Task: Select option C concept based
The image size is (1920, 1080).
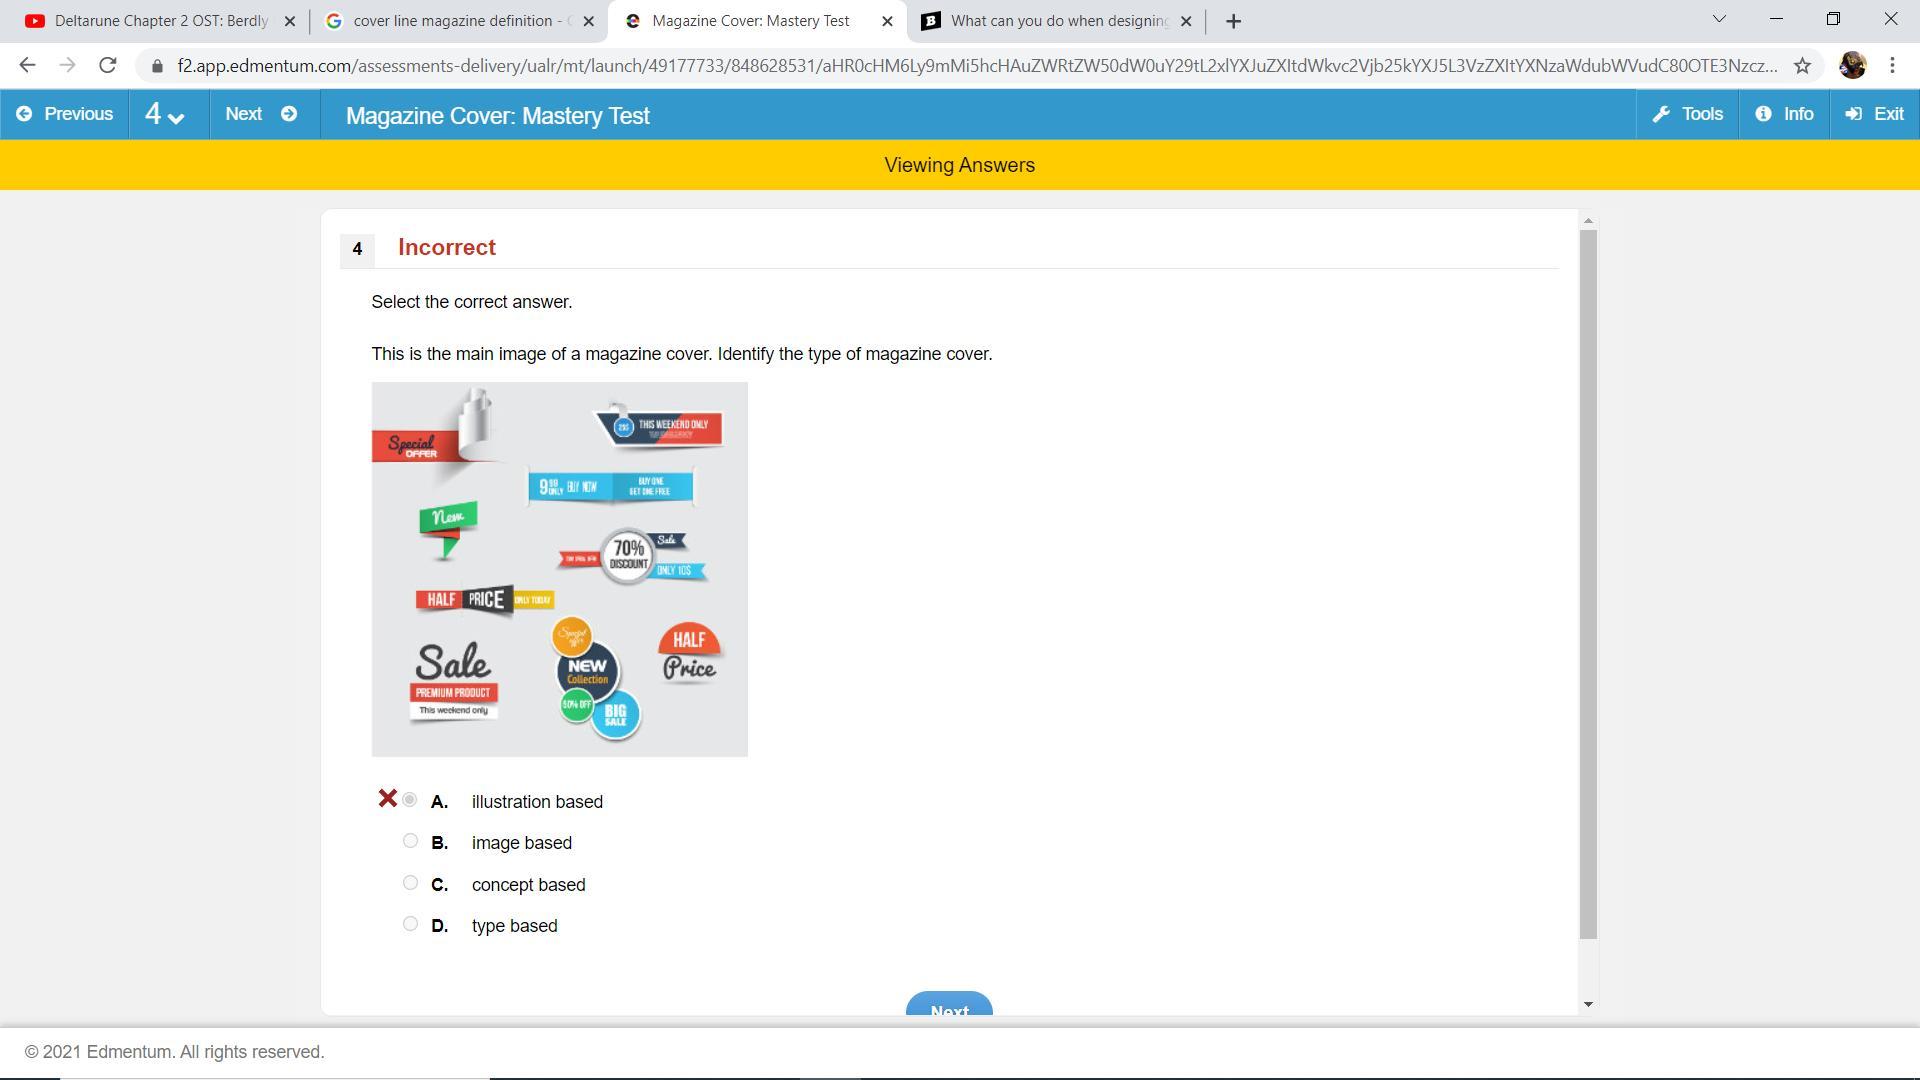Action: [410, 883]
